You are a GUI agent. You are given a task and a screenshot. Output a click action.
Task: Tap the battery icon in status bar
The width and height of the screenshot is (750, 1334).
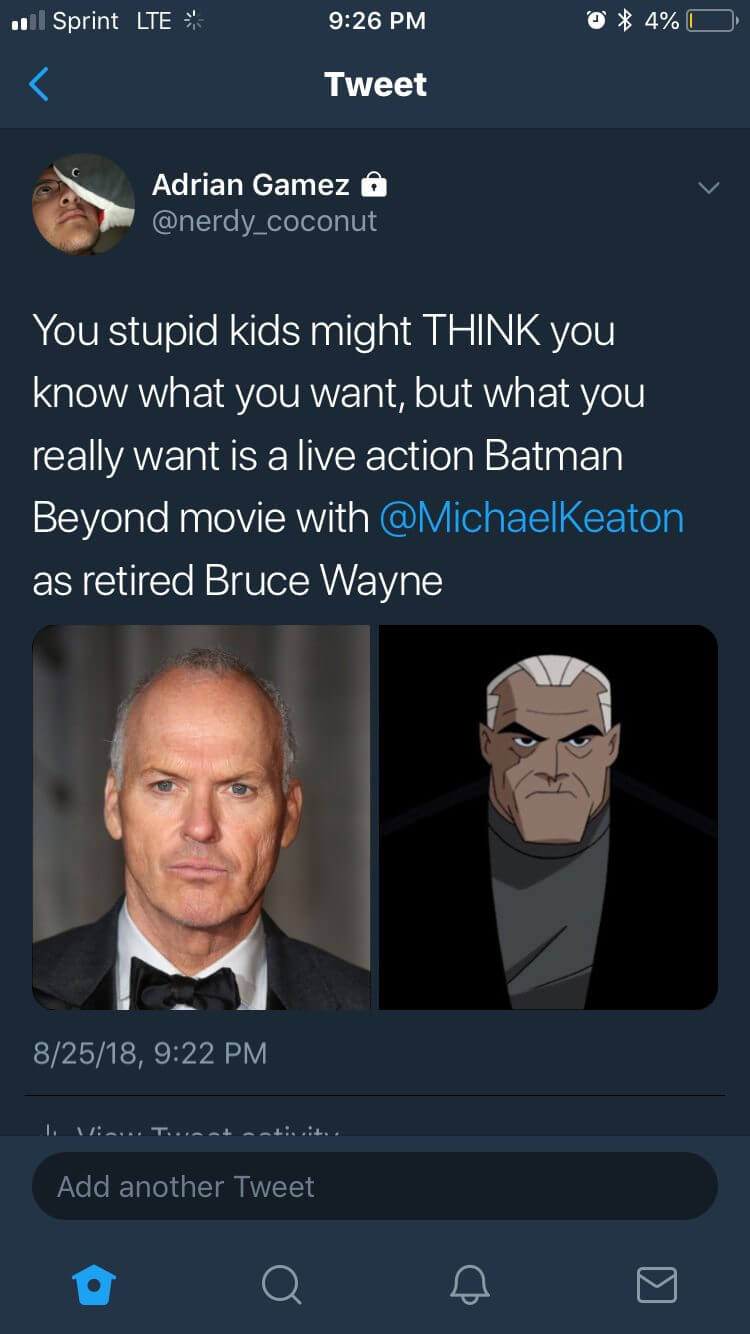coord(710,21)
